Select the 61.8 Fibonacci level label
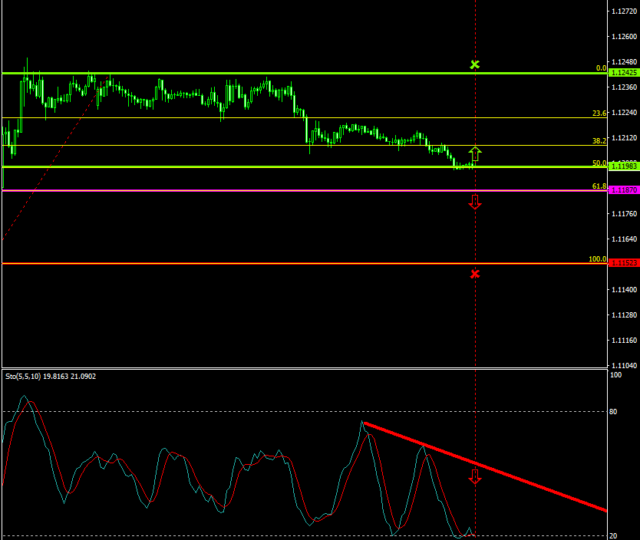Screen dimensions: 640x540 599,186
